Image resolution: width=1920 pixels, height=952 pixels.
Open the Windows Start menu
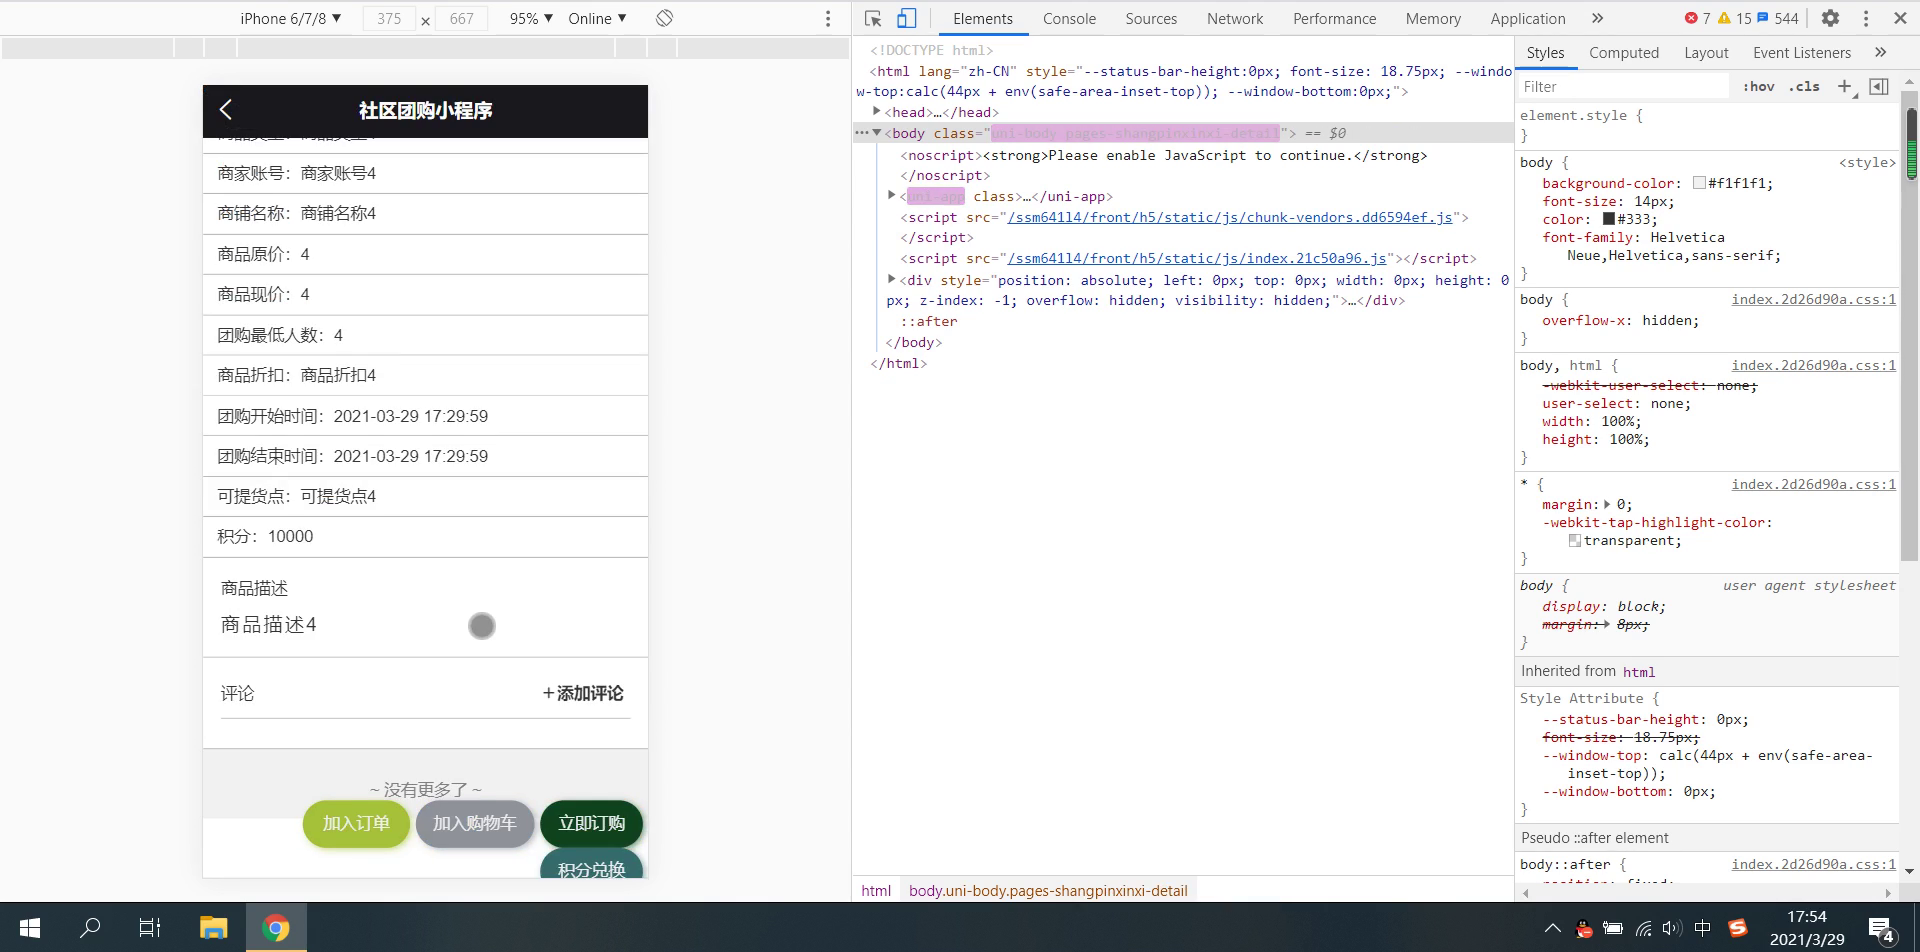coord(29,927)
